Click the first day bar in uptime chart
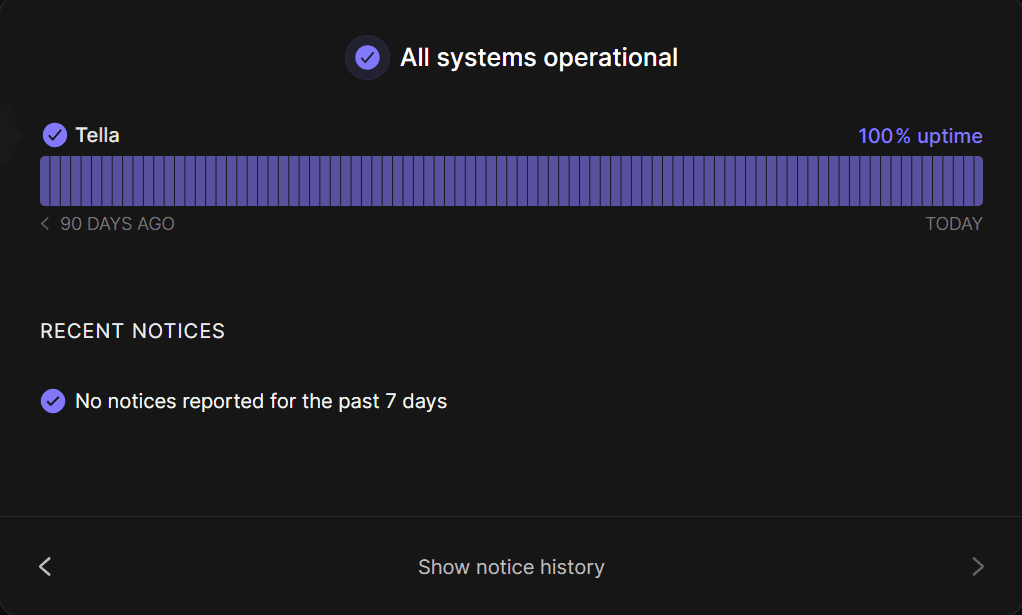Viewport: 1022px width, 615px height. click(45, 181)
